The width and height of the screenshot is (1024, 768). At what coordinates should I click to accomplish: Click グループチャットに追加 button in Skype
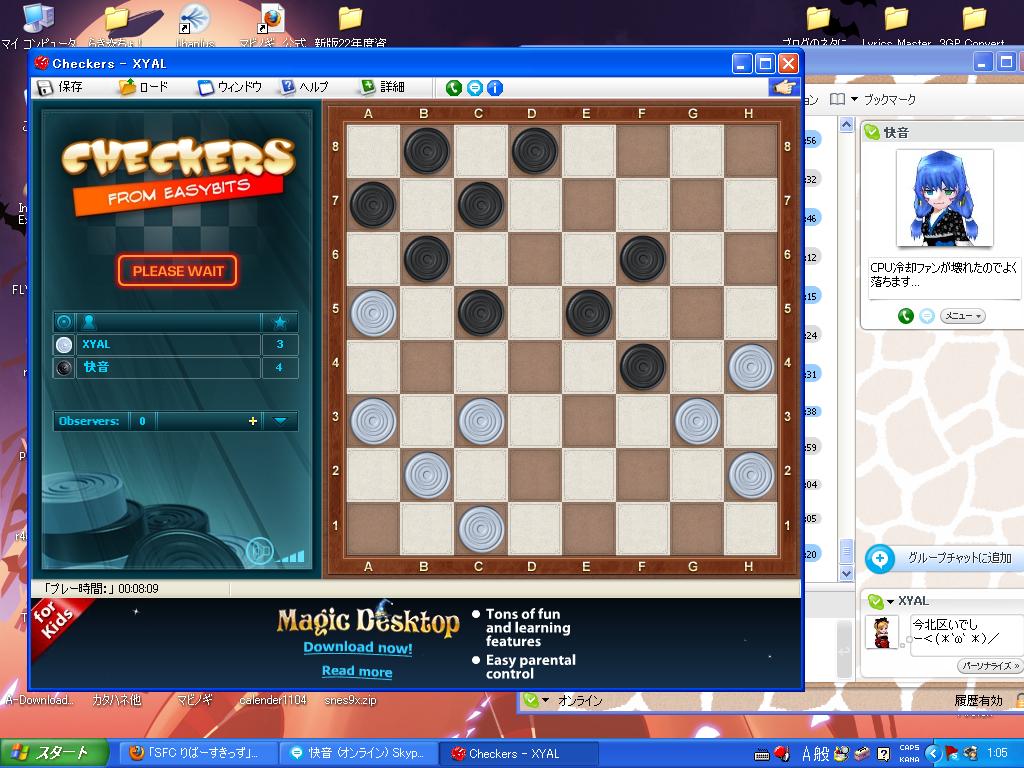(944, 558)
